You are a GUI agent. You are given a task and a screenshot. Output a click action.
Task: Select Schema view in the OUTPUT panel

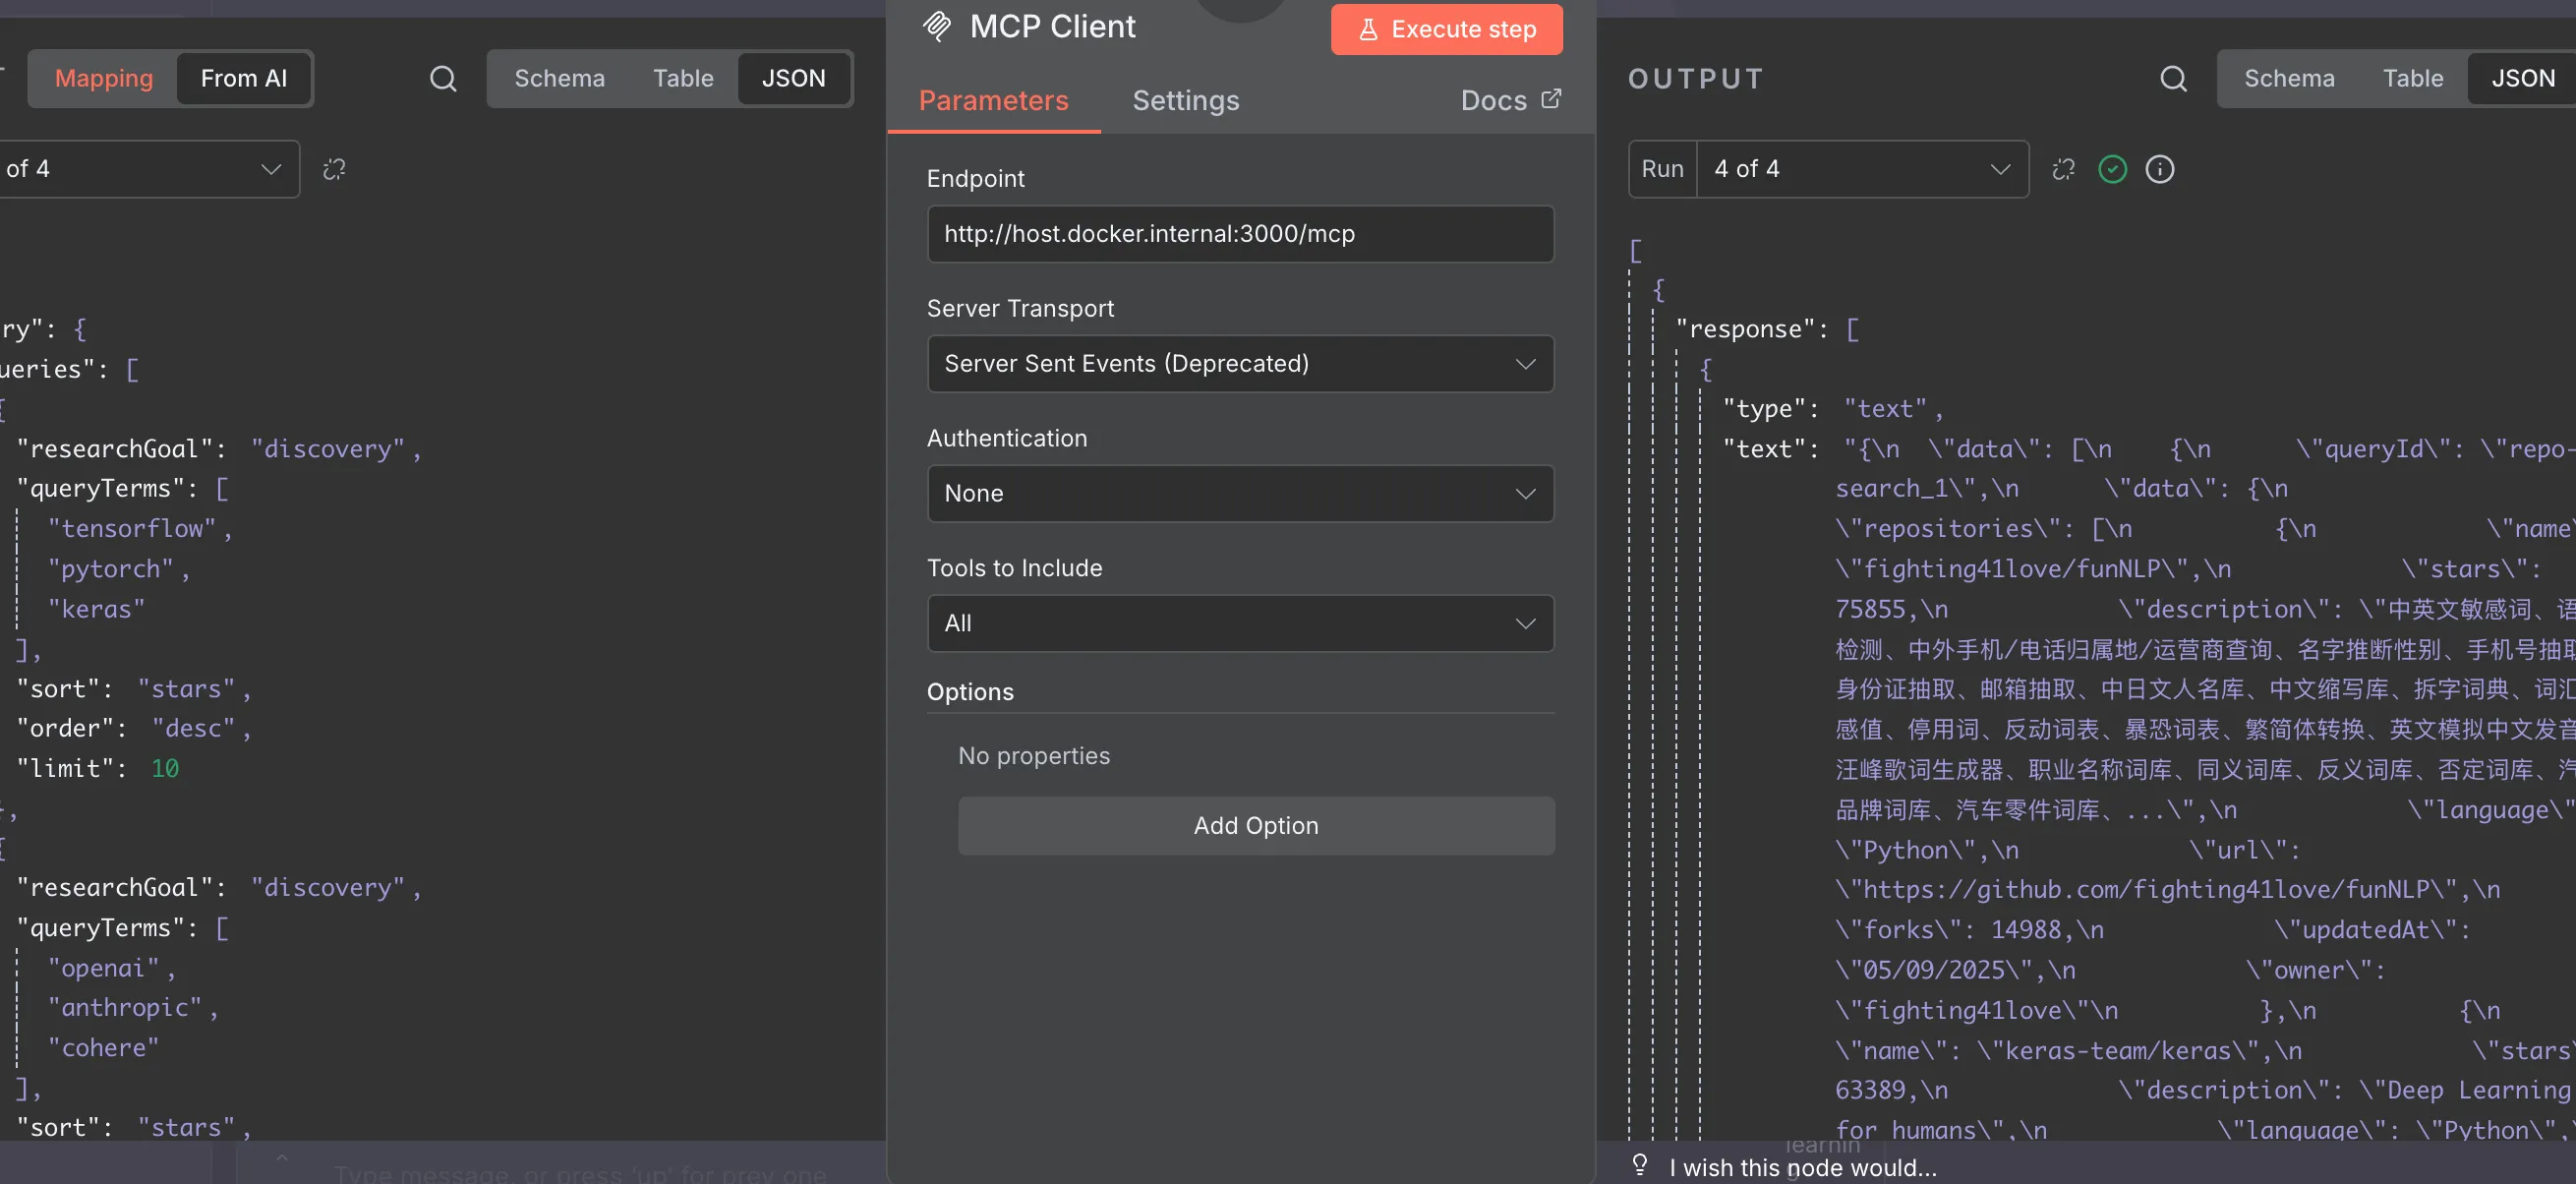click(2289, 78)
